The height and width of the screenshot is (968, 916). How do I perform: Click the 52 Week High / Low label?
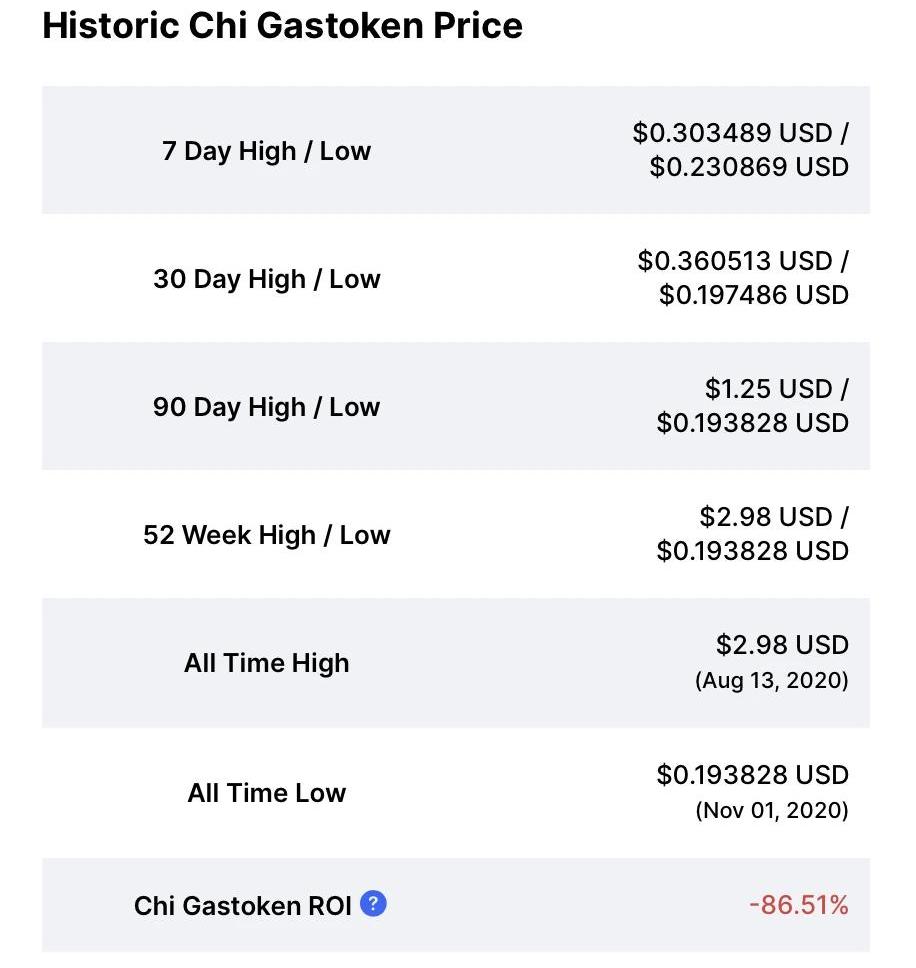pyautogui.click(x=267, y=535)
